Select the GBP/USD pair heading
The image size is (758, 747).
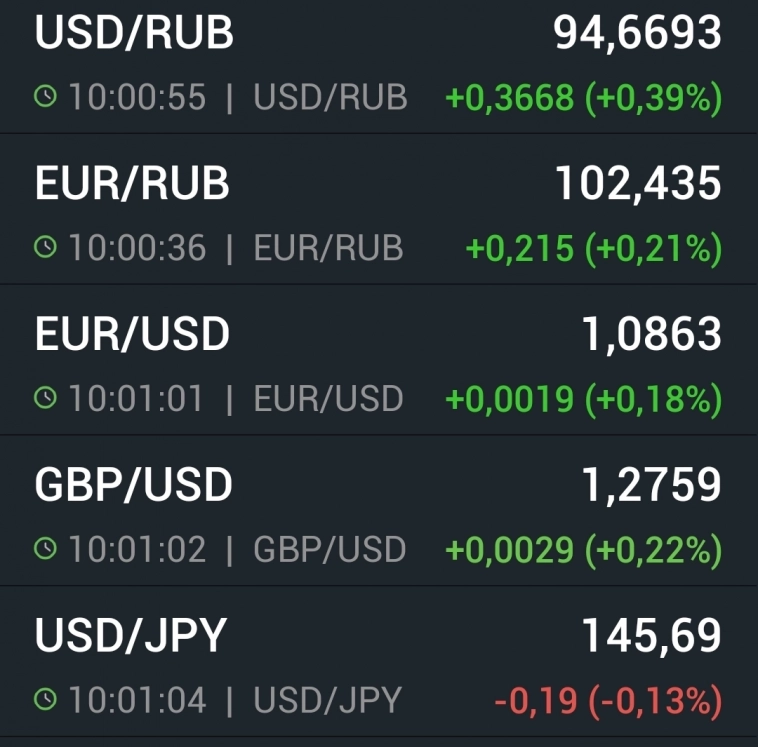(x=133, y=485)
